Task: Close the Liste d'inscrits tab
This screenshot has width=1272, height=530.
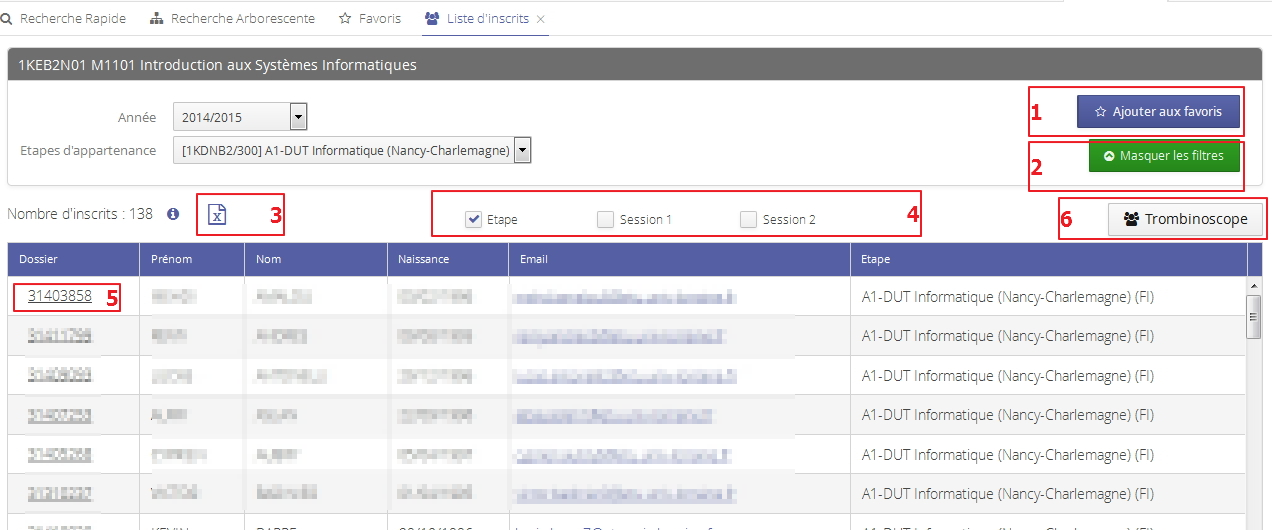Action: pos(541,19)
